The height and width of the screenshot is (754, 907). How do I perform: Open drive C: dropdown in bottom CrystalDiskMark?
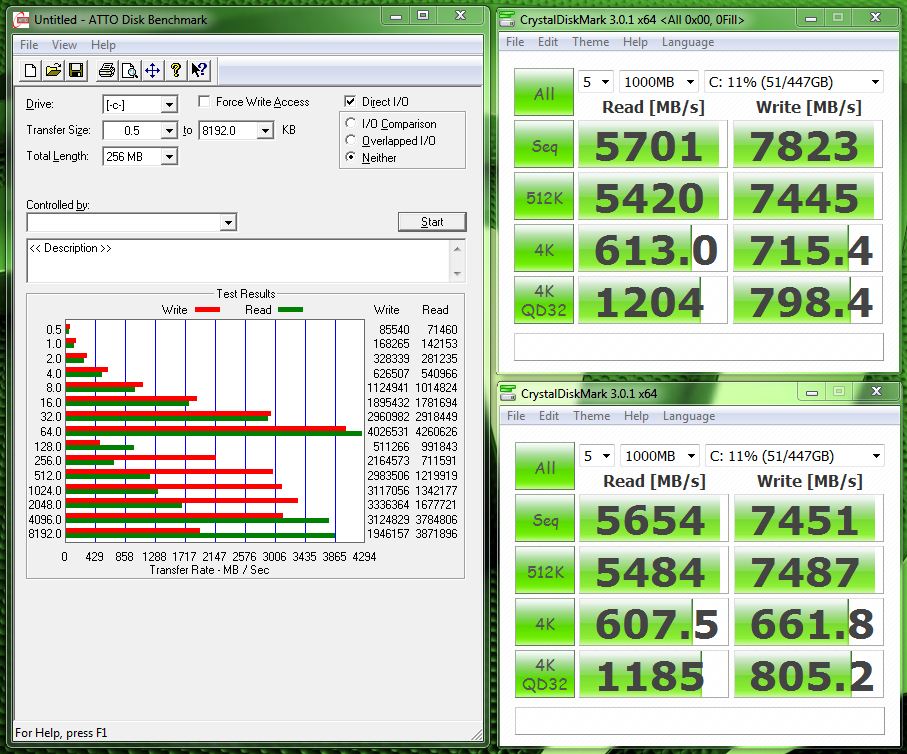[x=795, y=456]
